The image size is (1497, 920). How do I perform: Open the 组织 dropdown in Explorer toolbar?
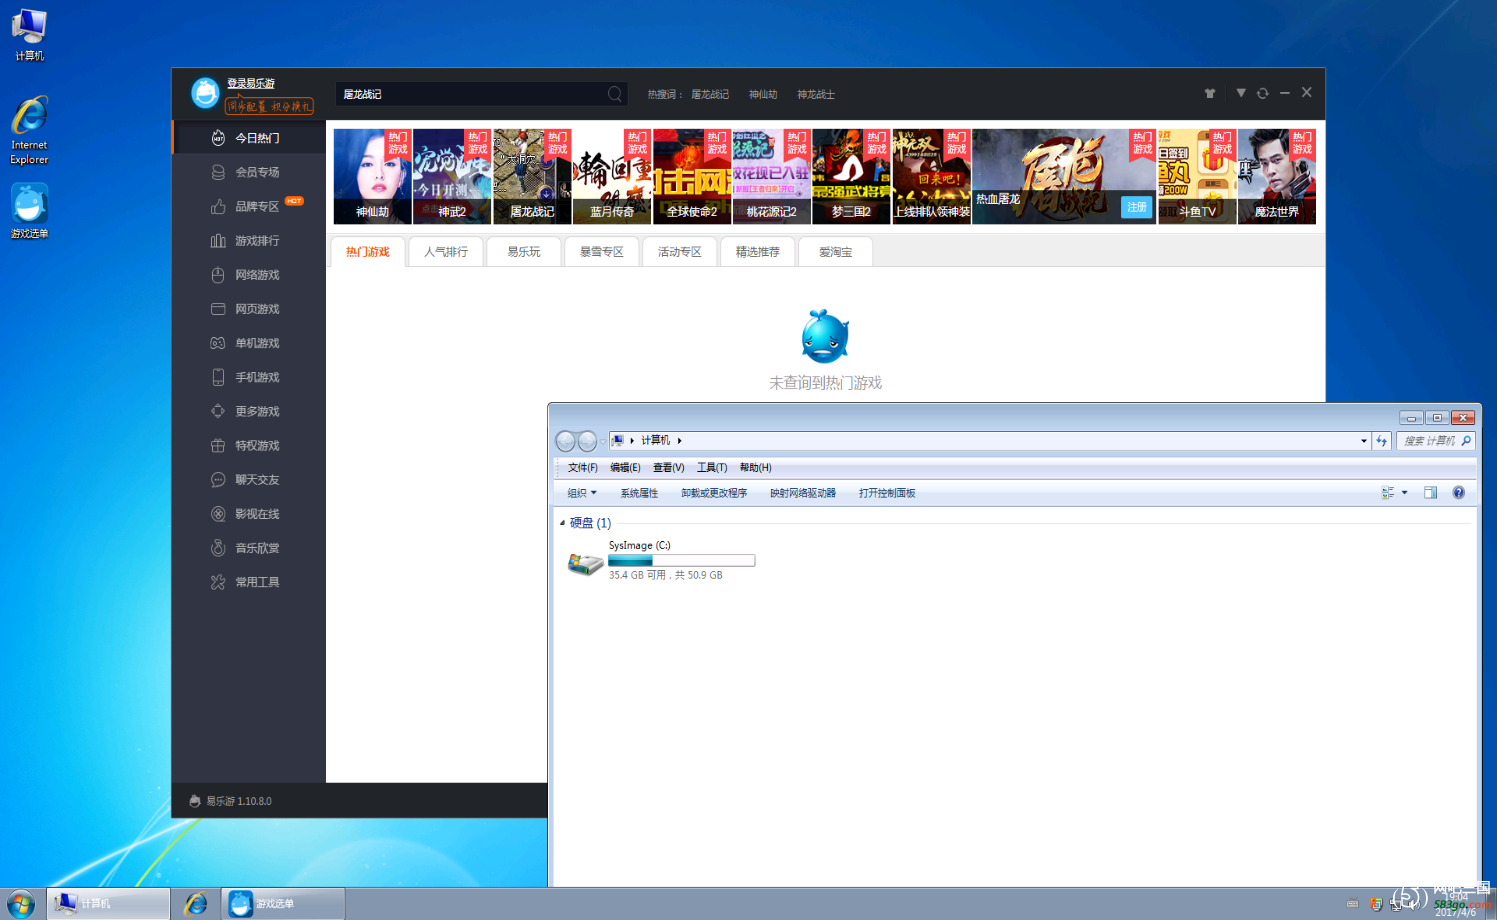[x=582, y=493]
